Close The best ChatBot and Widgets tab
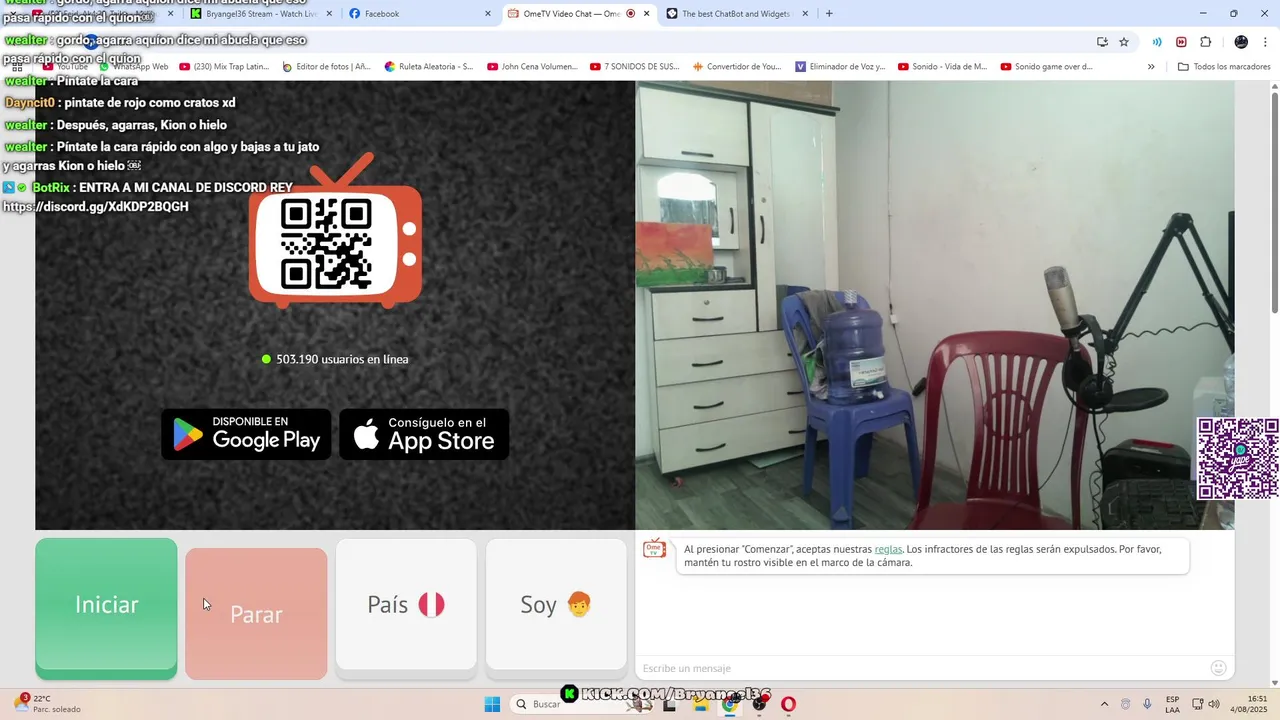1280x720 pixels. [806, 14]
